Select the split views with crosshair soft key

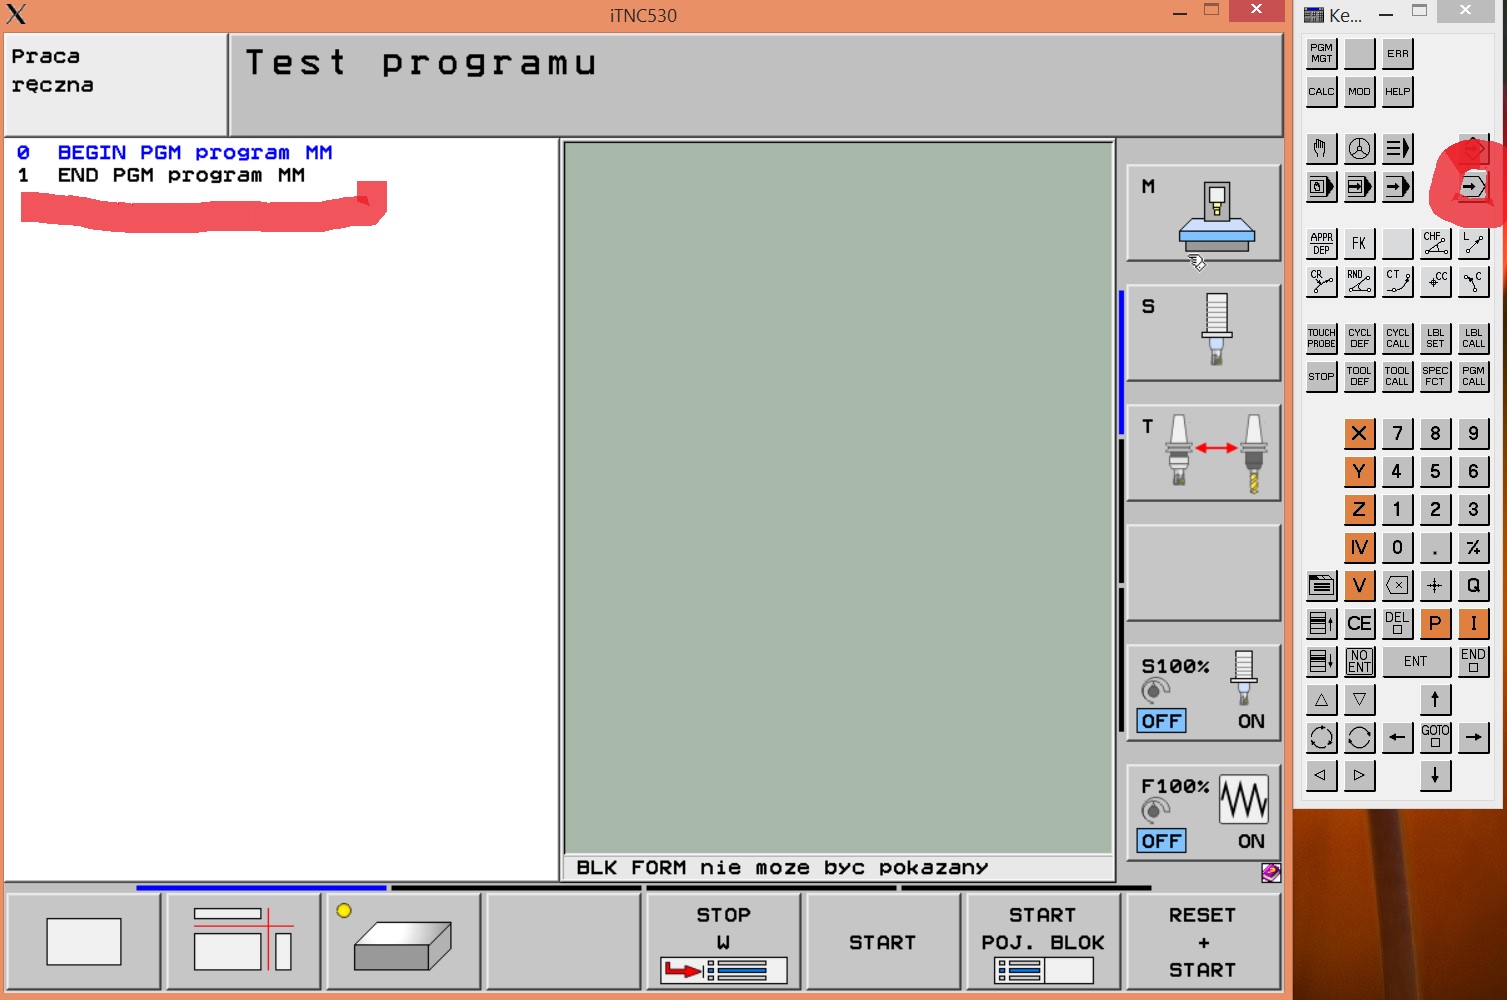(243, 942)
